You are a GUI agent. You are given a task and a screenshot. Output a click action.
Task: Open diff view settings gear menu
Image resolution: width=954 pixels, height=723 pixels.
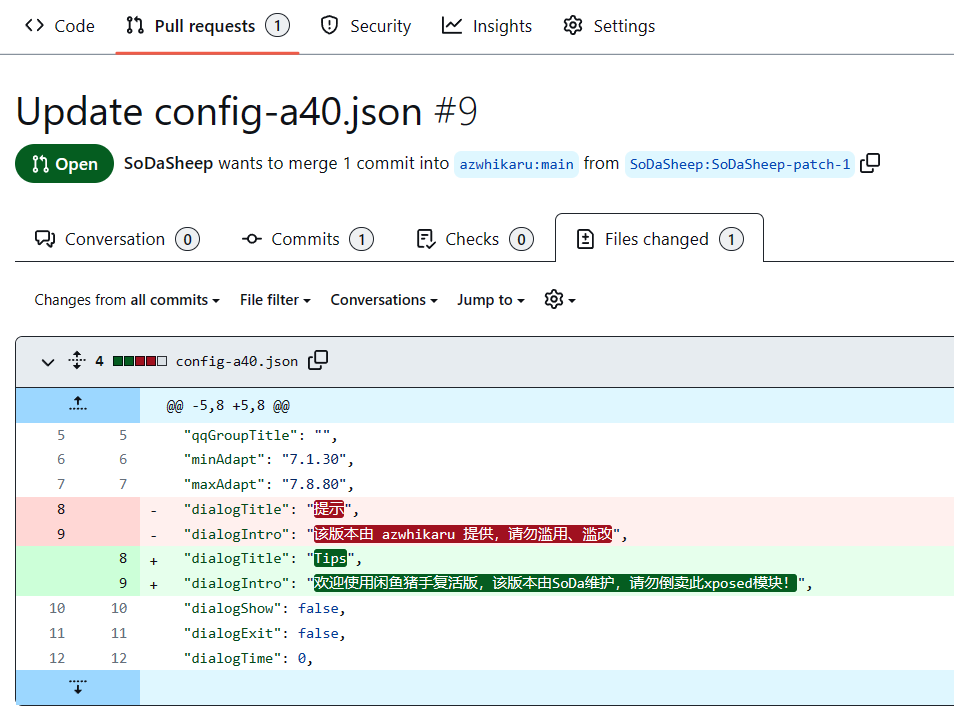(560, 299)
